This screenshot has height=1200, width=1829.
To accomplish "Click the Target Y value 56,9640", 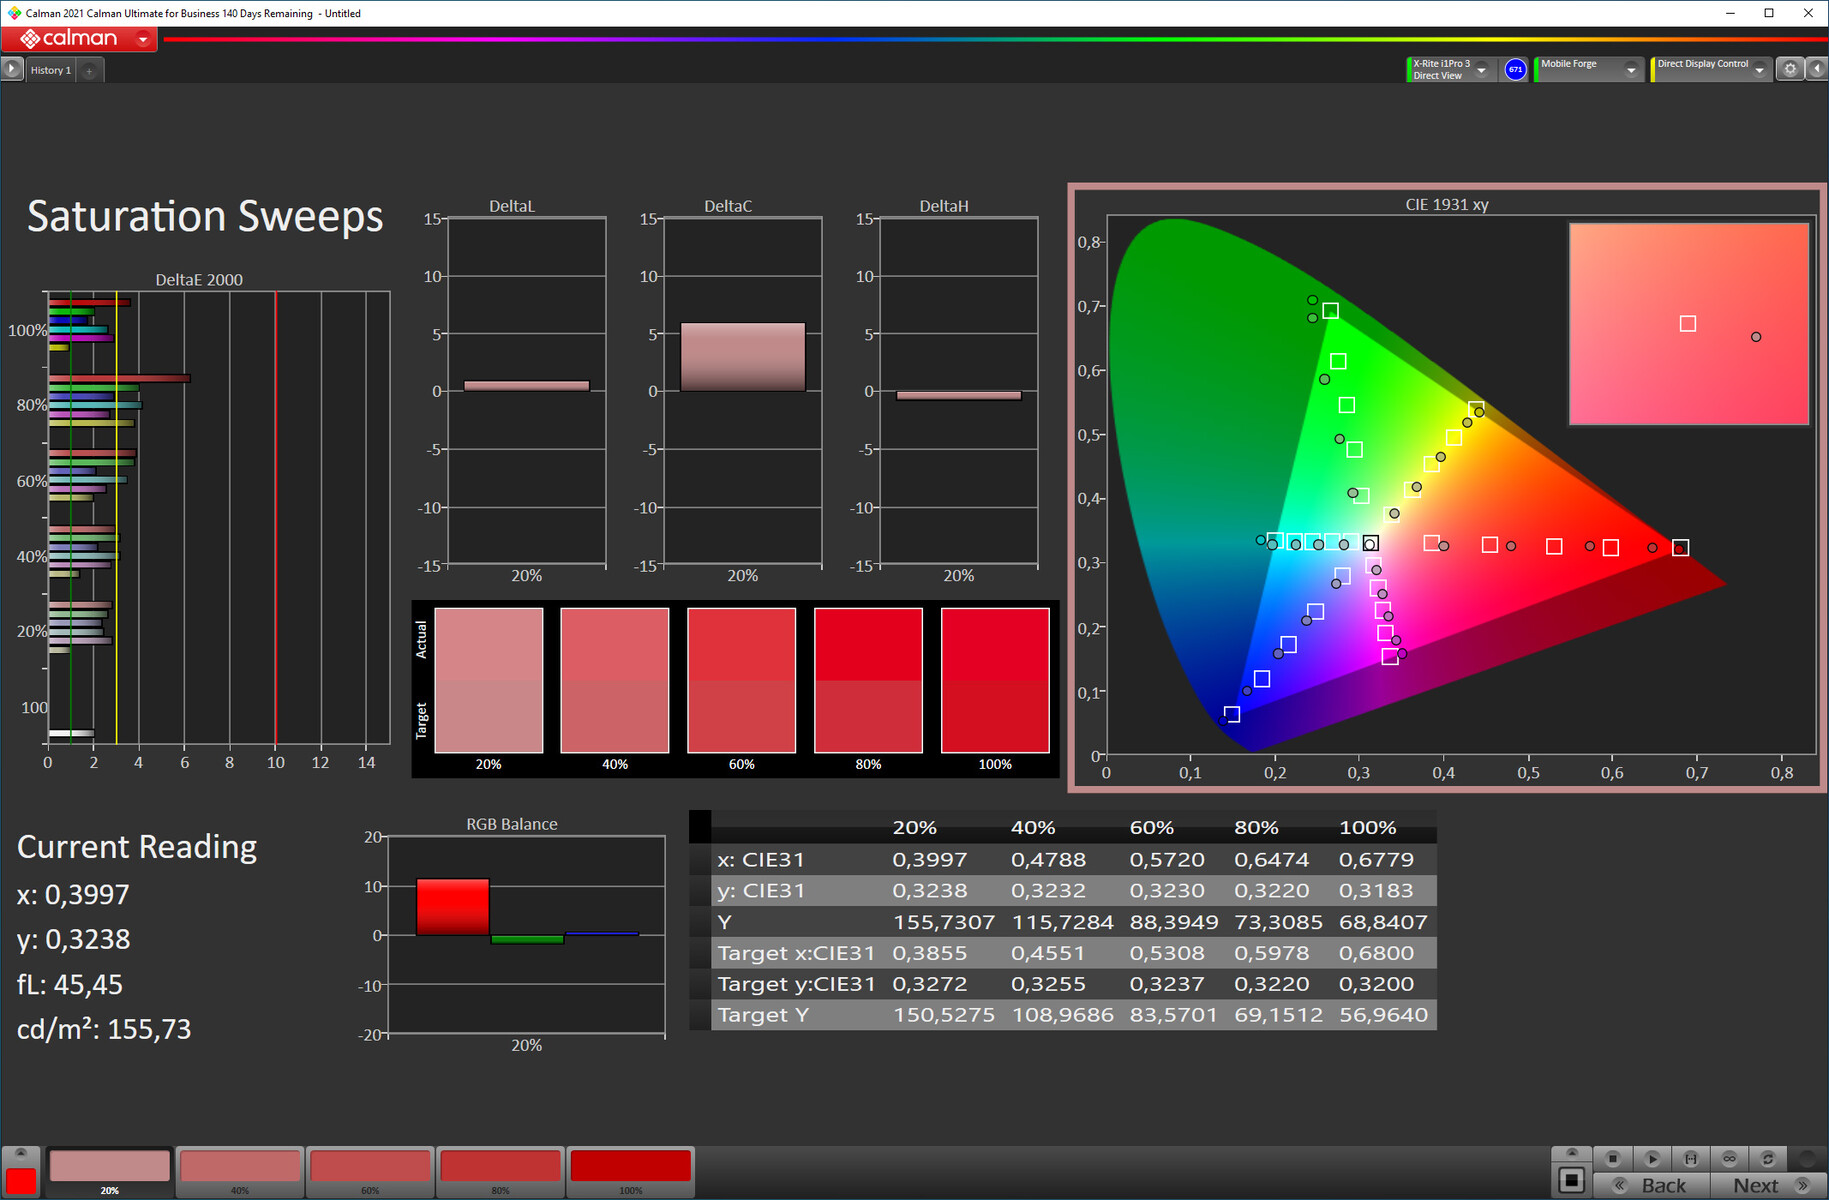I will (1384, 1015).
